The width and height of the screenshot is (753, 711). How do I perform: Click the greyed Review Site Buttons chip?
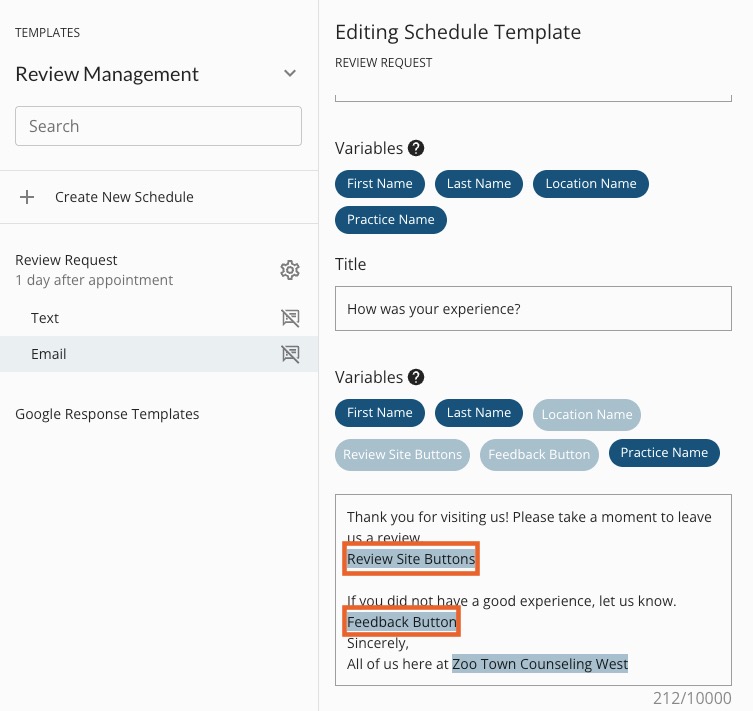point(402,454)
